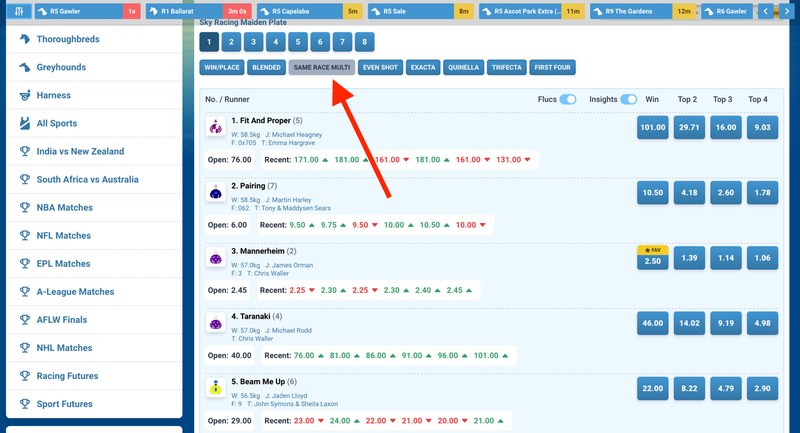Image resolution: width=800 pixels, height=433 pixels.
Task: Select Pairing Win odds 10.50
Action: pos(653,193)
